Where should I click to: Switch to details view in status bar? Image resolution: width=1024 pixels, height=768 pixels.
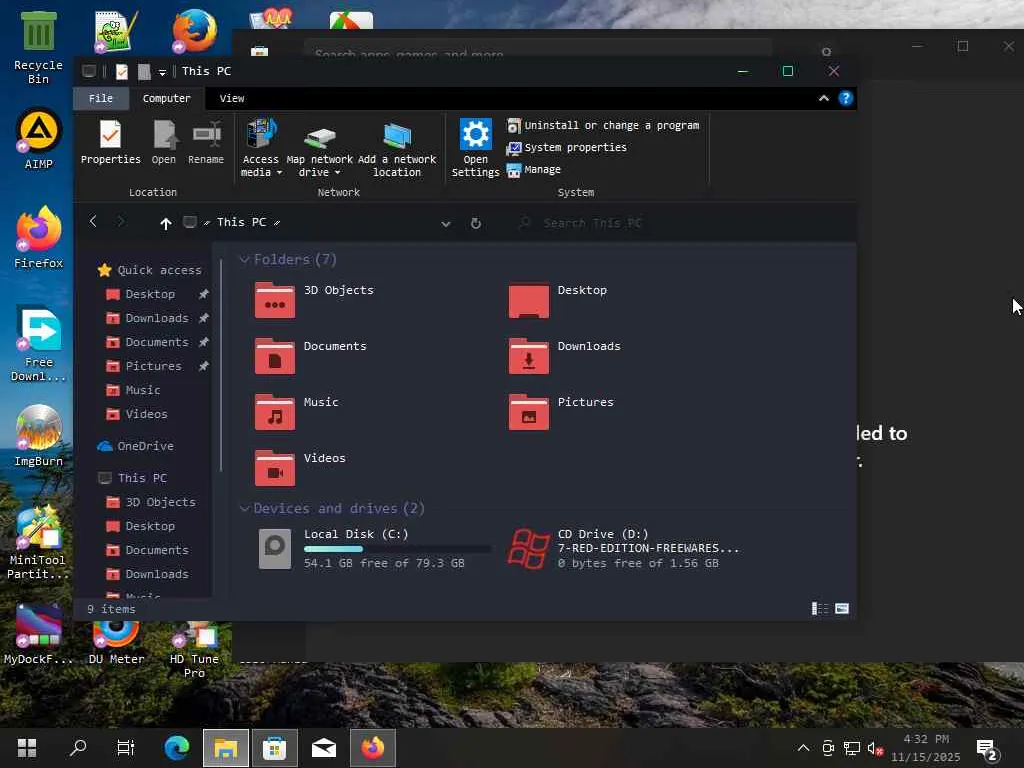click(x=820, y=609)
